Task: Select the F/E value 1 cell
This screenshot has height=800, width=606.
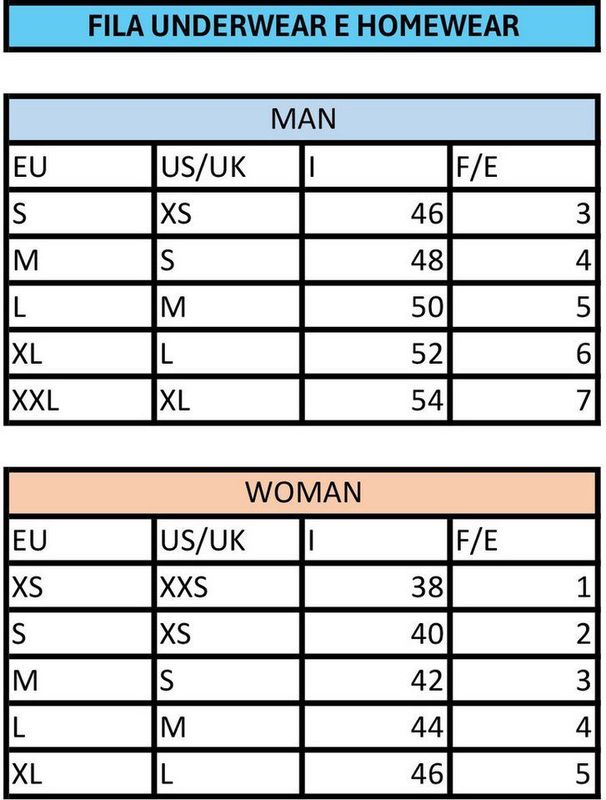Action: 523,586
